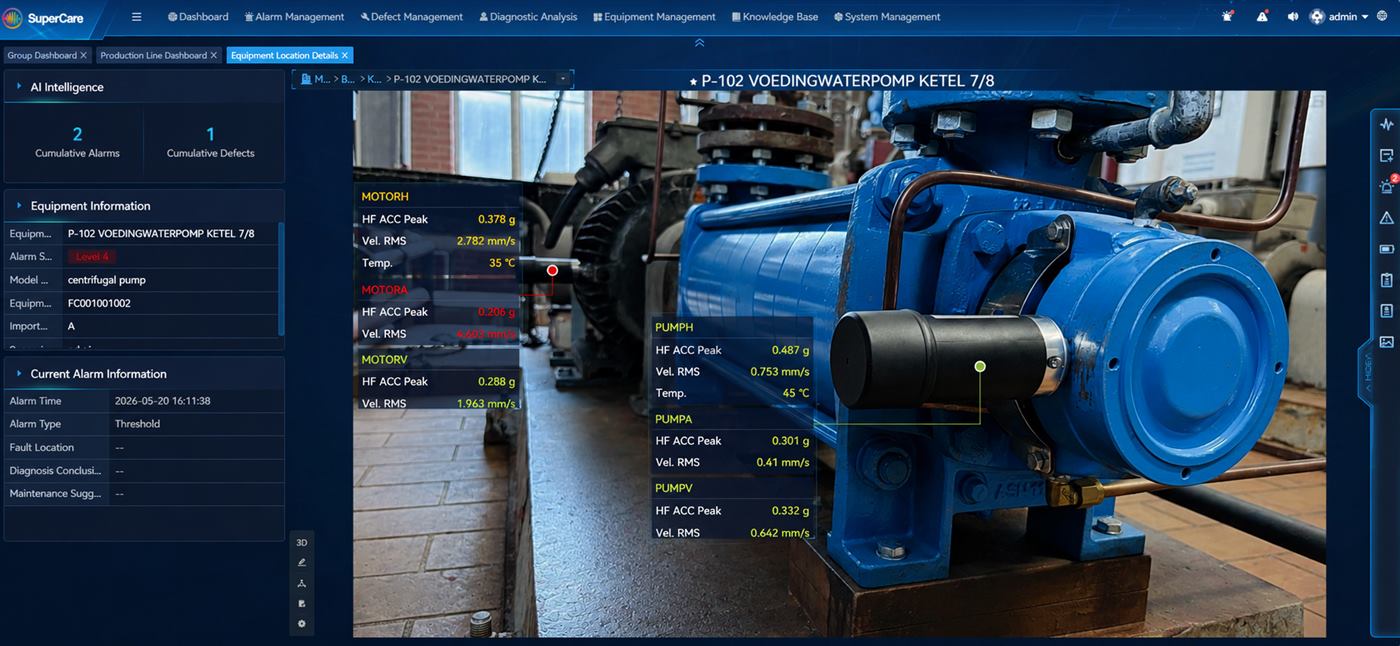Click the SuperCare logo
The width and height of the screenshot is (1400, 646).
tap(43, 17)
